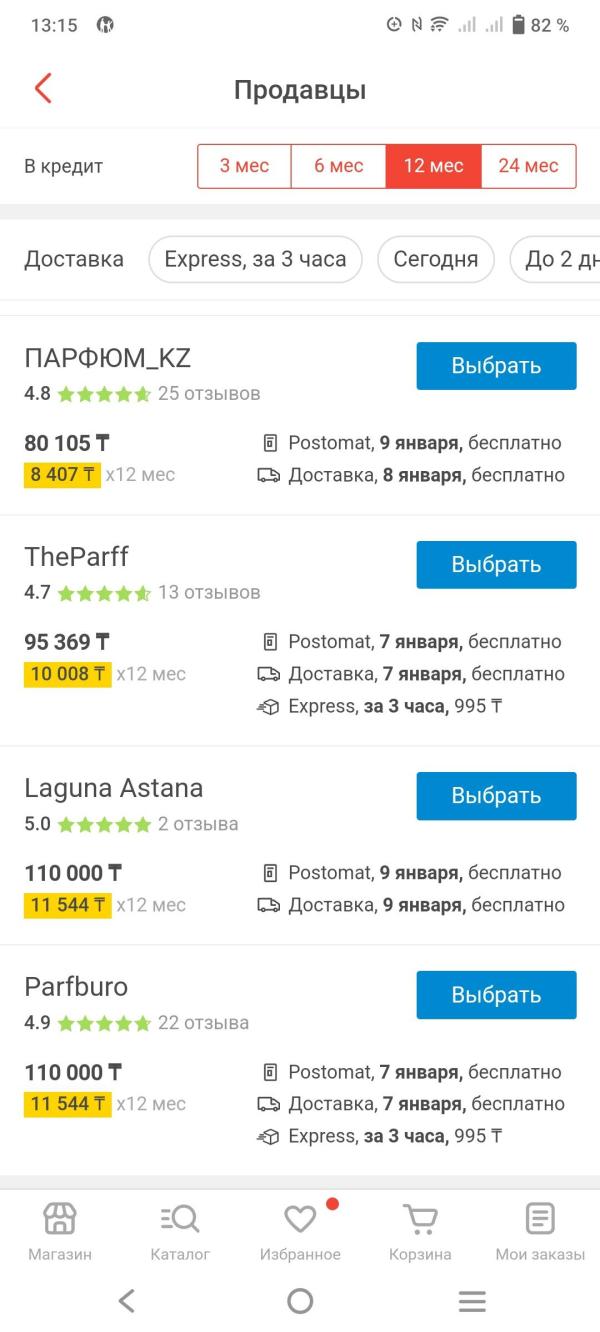This screenshot has height=1332, width=600.
Task: Choose seller ПАРФЮМ_KZ with Выбрать button
Action: 496,366
